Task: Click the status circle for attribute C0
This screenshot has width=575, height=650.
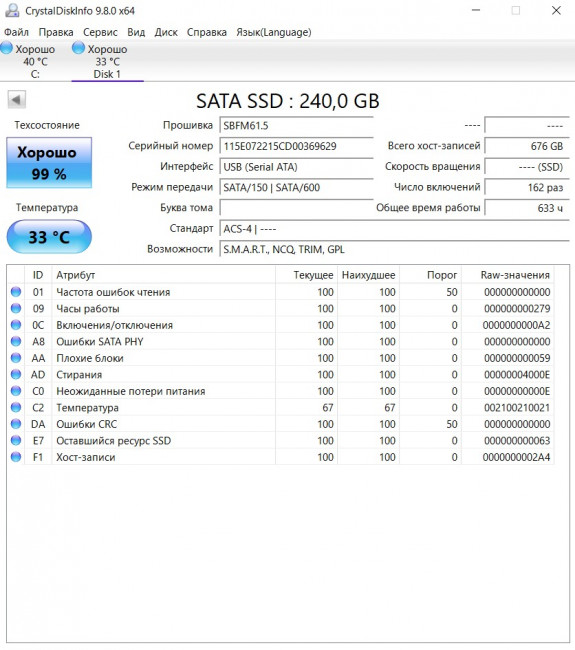Action: tap(16, 391)
